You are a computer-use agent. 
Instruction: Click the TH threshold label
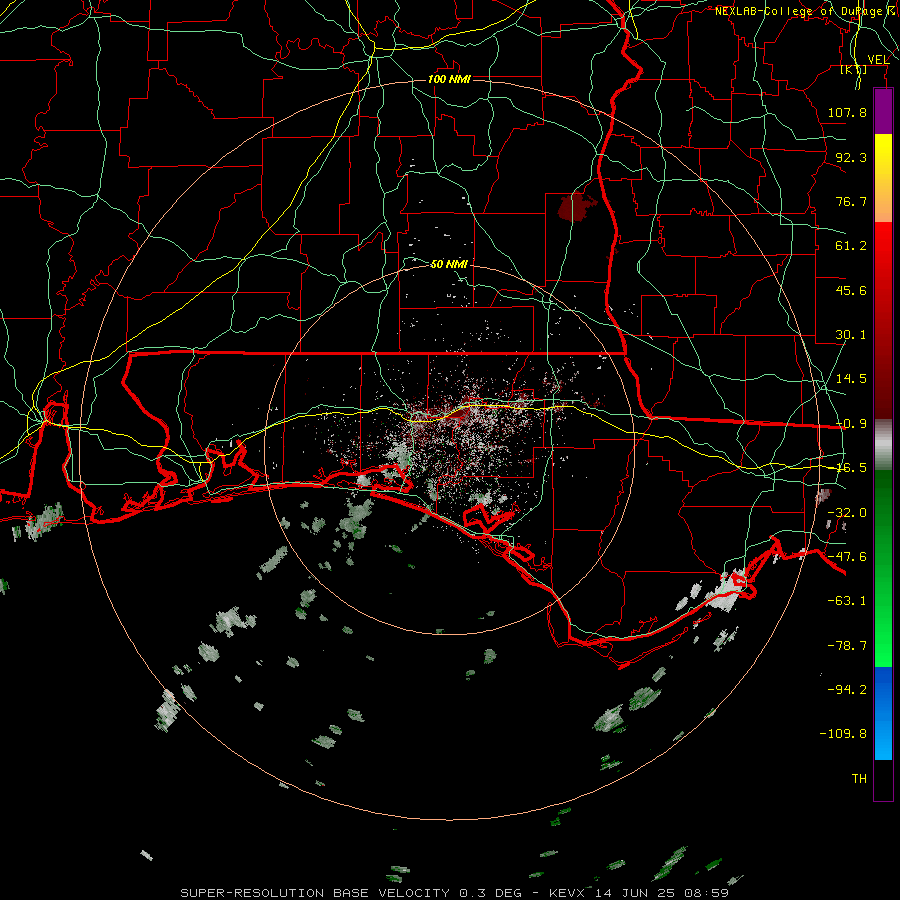click(x=859, y=778)
